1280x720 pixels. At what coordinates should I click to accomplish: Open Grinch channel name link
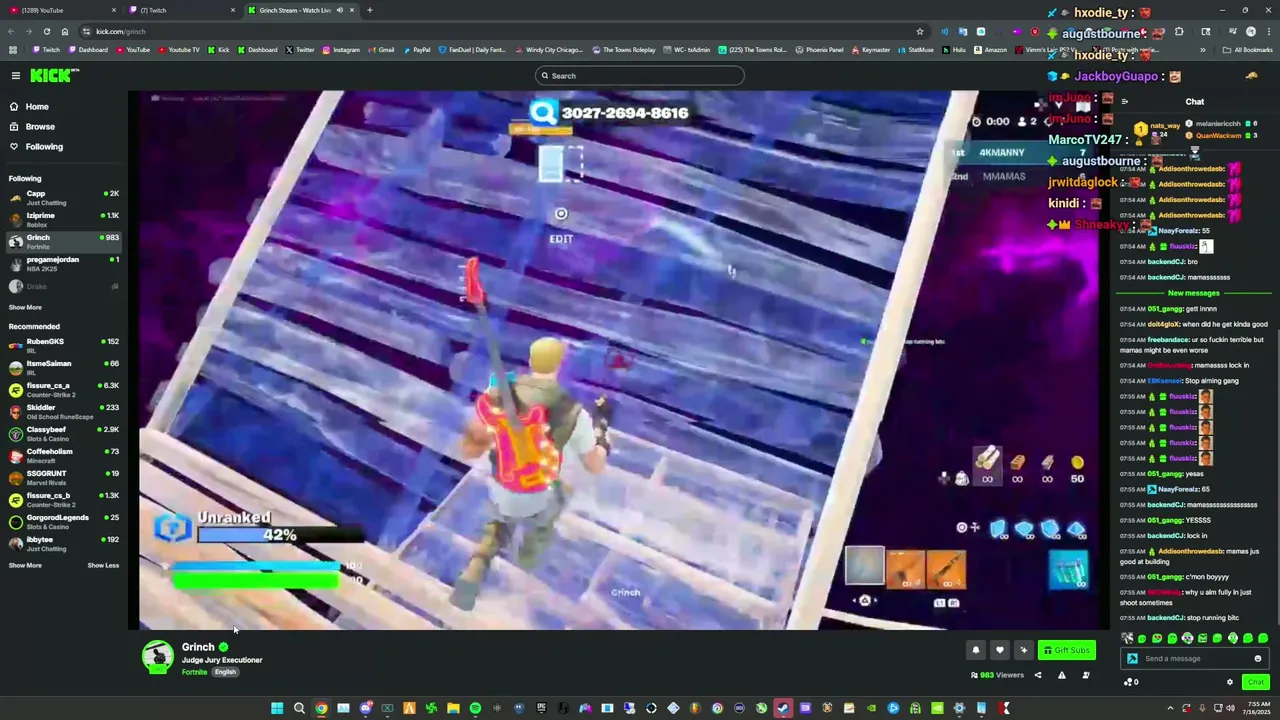click(198, 647)
